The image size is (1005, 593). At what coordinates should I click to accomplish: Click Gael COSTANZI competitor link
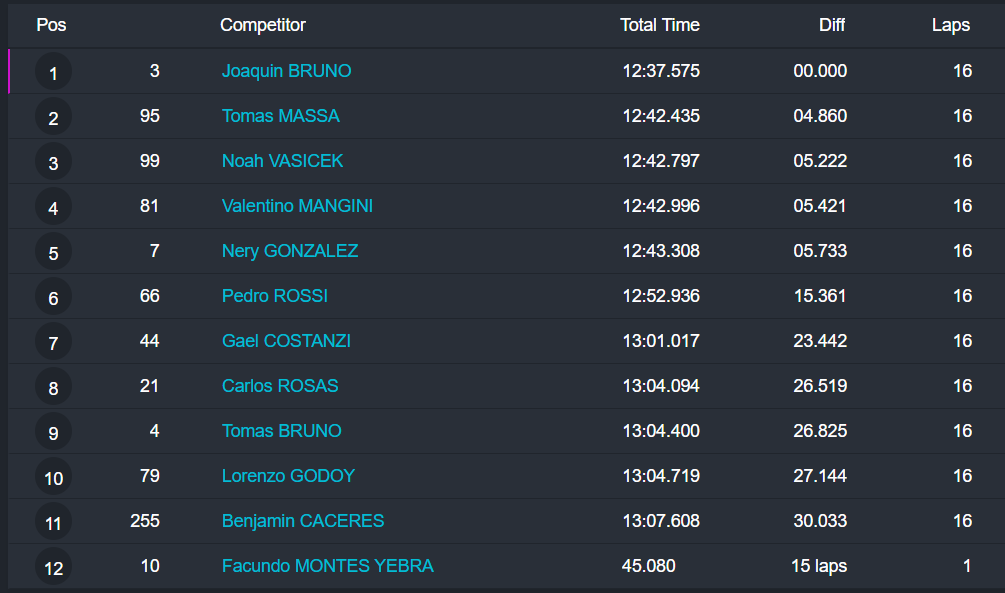click(x=286, y=341)
